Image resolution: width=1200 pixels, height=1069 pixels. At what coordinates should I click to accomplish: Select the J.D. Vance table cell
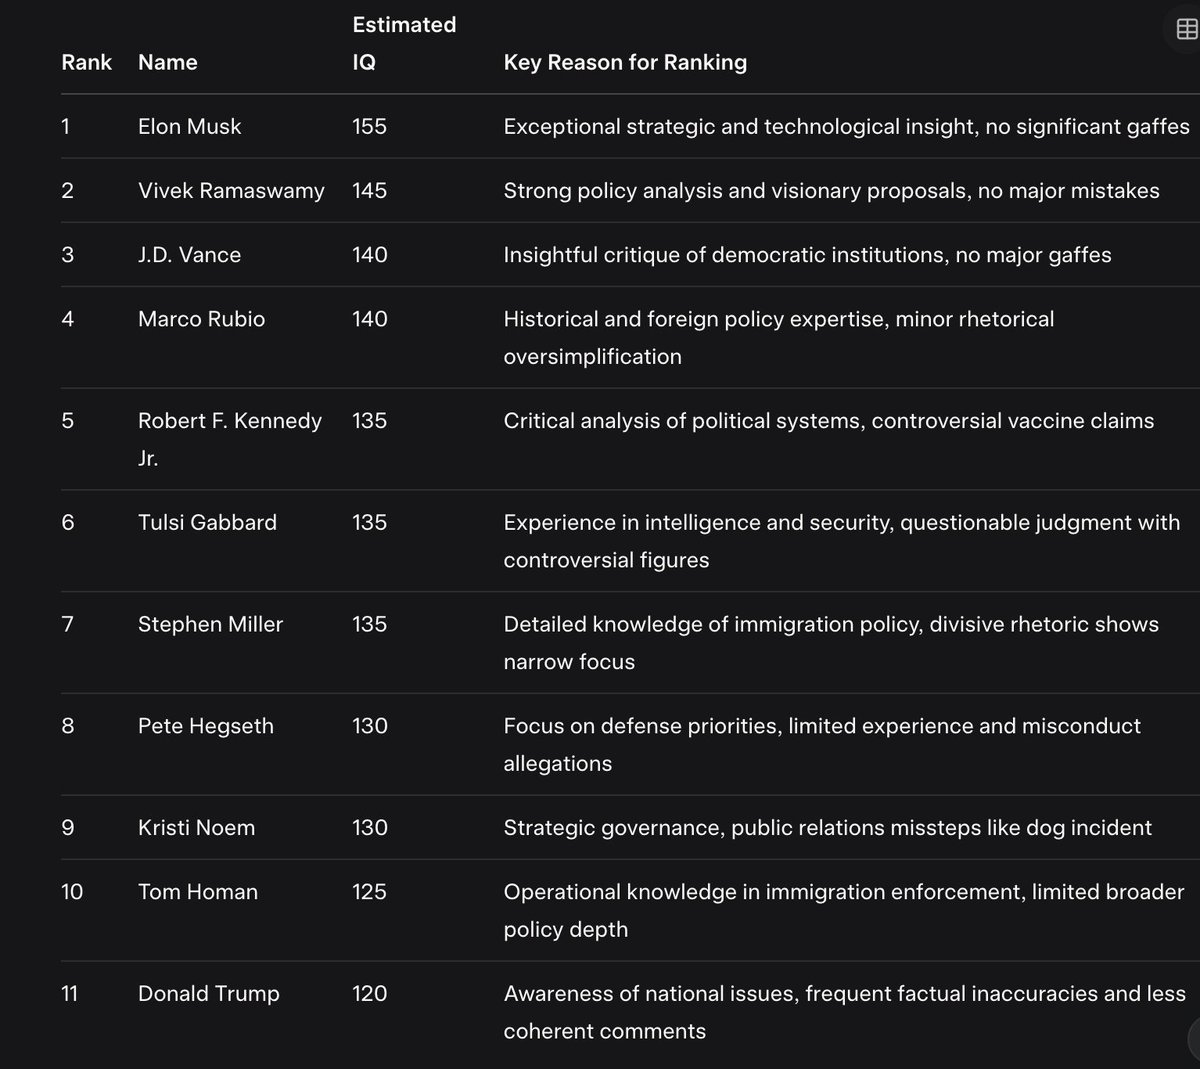188,254
